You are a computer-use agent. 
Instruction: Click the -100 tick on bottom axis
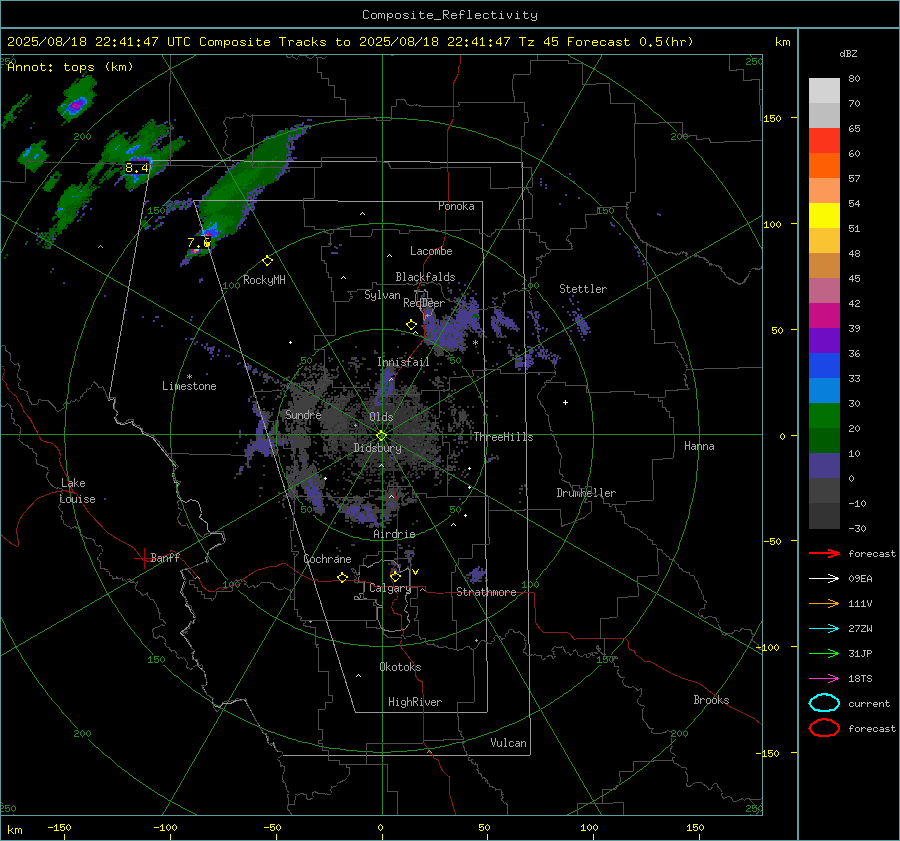[165, 828]
